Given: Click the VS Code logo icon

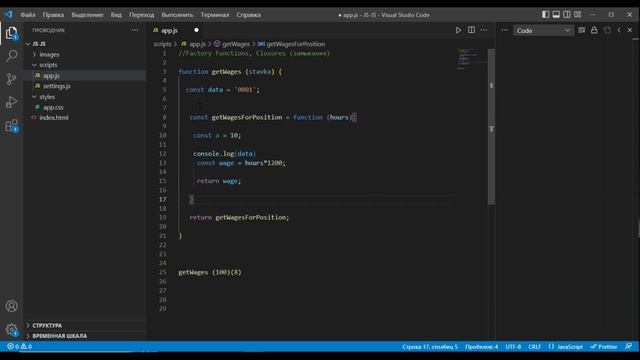Looking at the screenshot, I should (9, 15).
